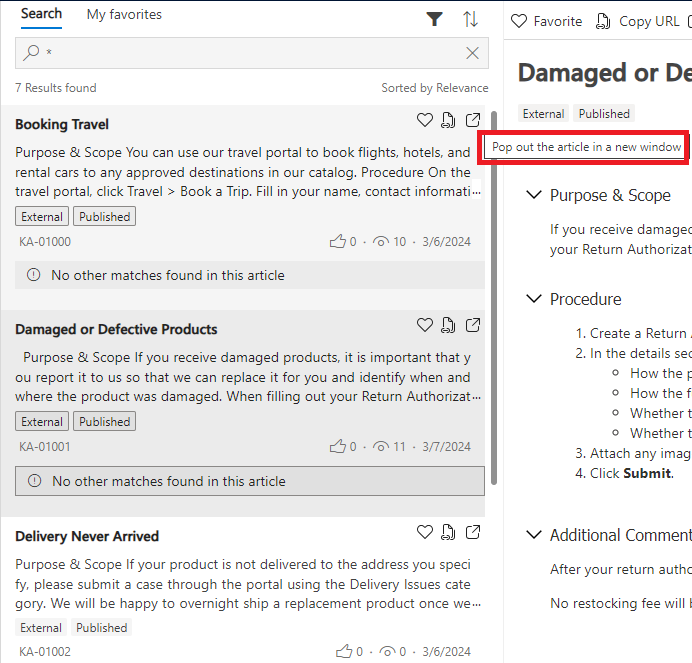
Task: Collapse the Additional Comments section
Action: 534,535
